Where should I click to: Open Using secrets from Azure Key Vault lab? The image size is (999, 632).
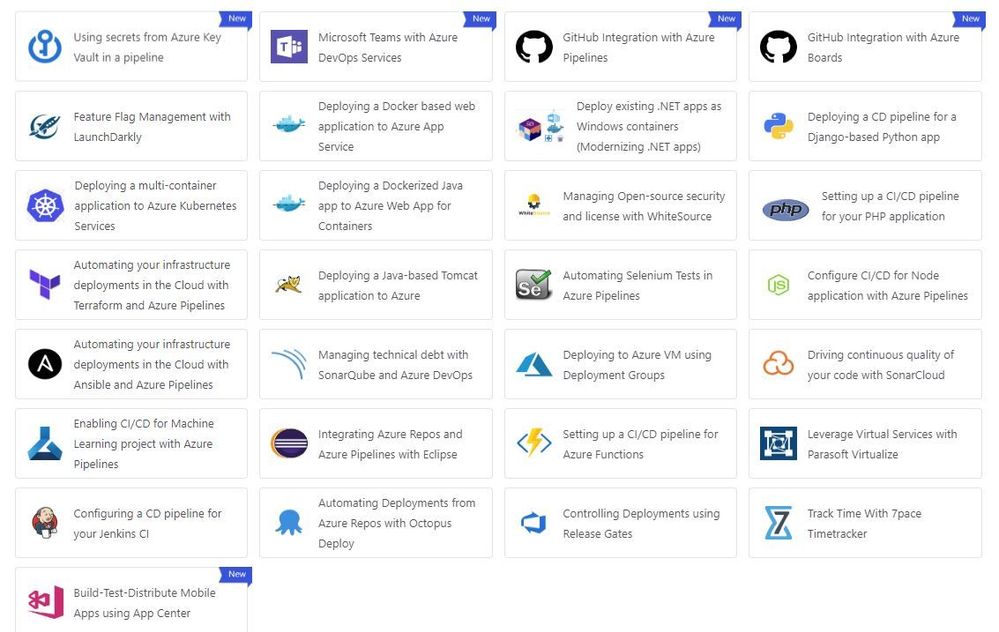pos(131,47)
